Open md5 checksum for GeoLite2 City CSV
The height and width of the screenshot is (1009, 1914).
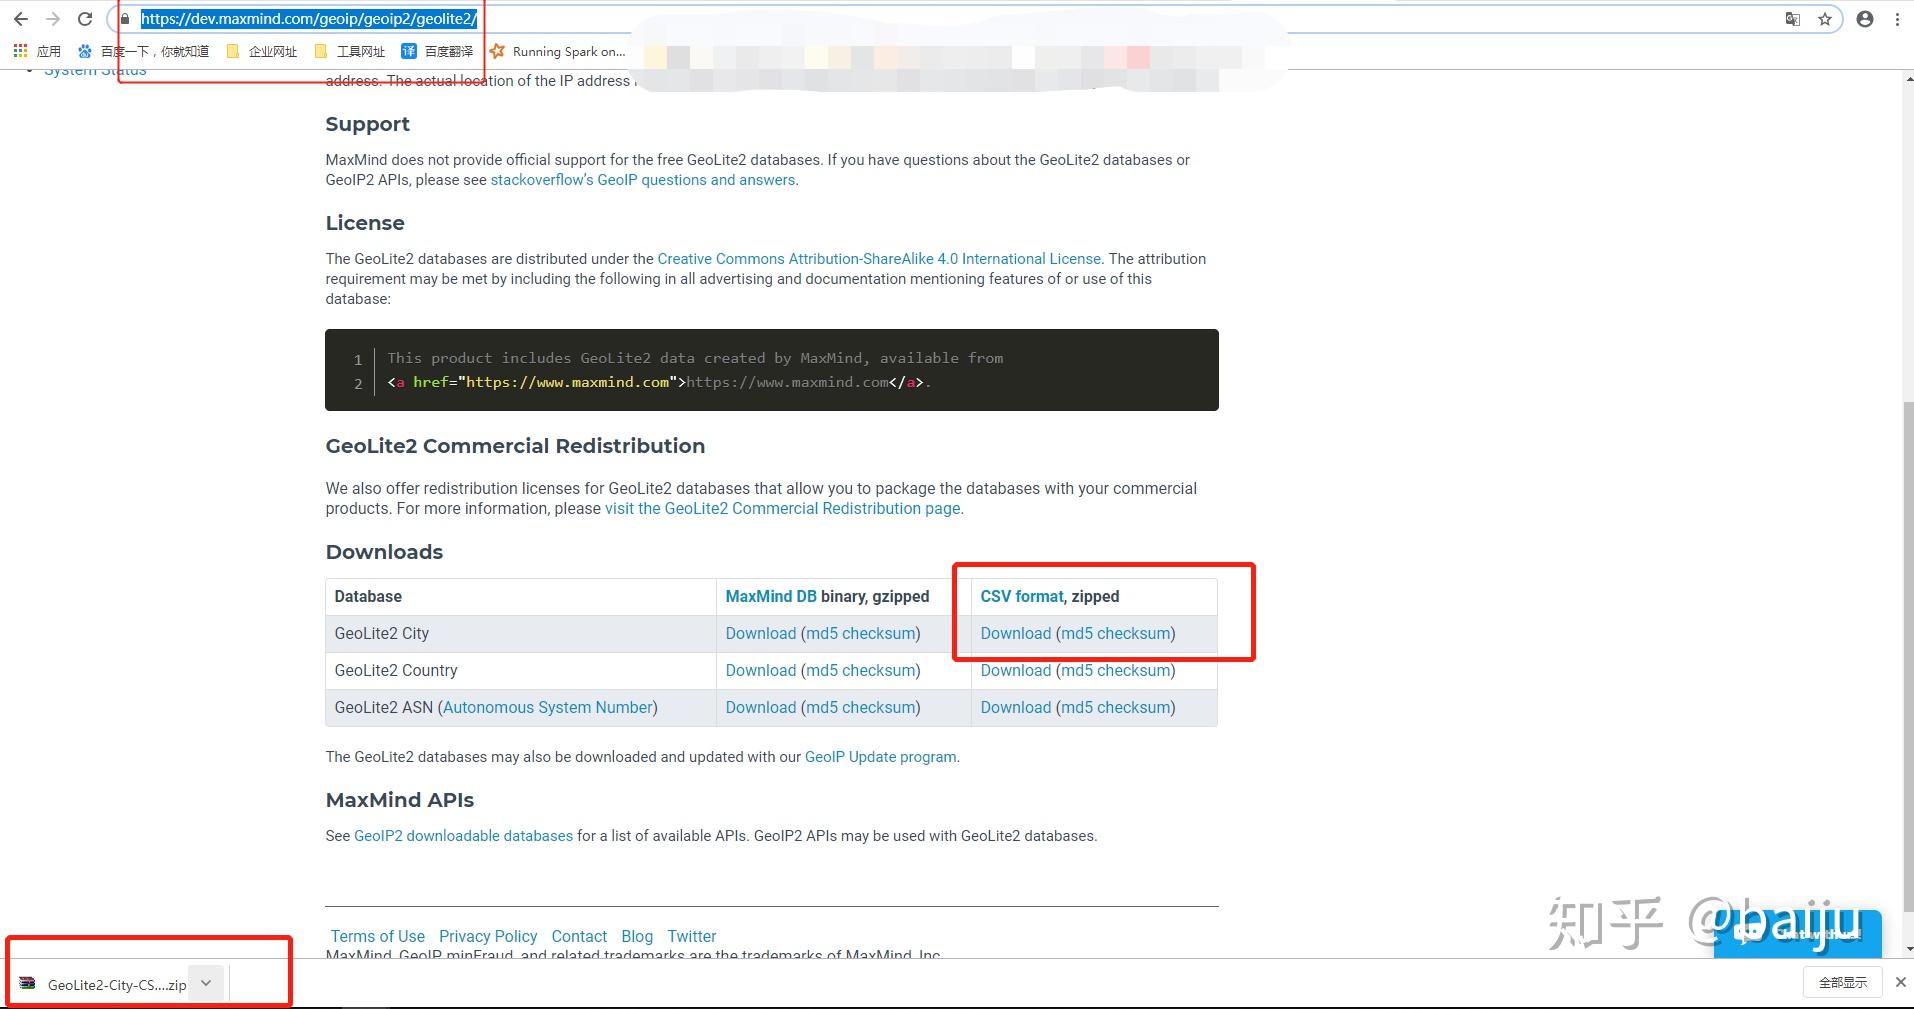[1115, 634]
